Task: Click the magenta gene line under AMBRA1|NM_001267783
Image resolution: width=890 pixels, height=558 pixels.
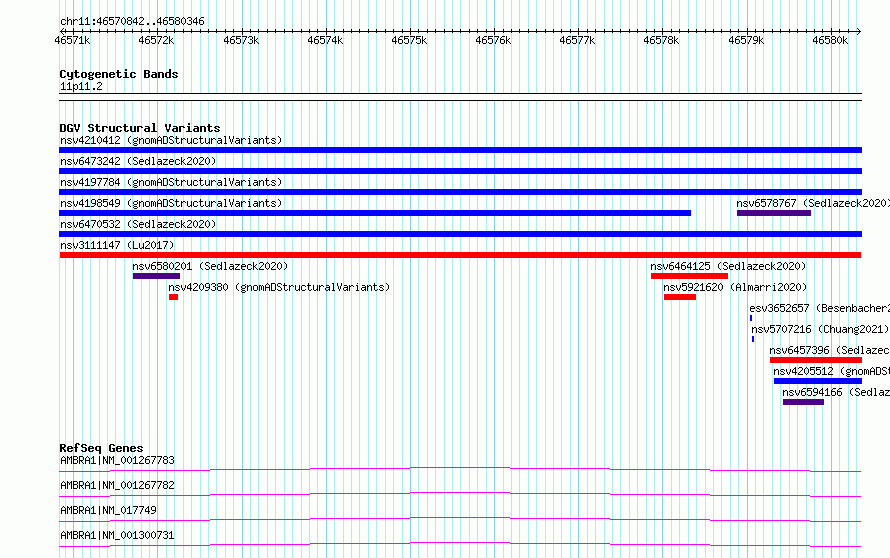Action: [460, 469]
